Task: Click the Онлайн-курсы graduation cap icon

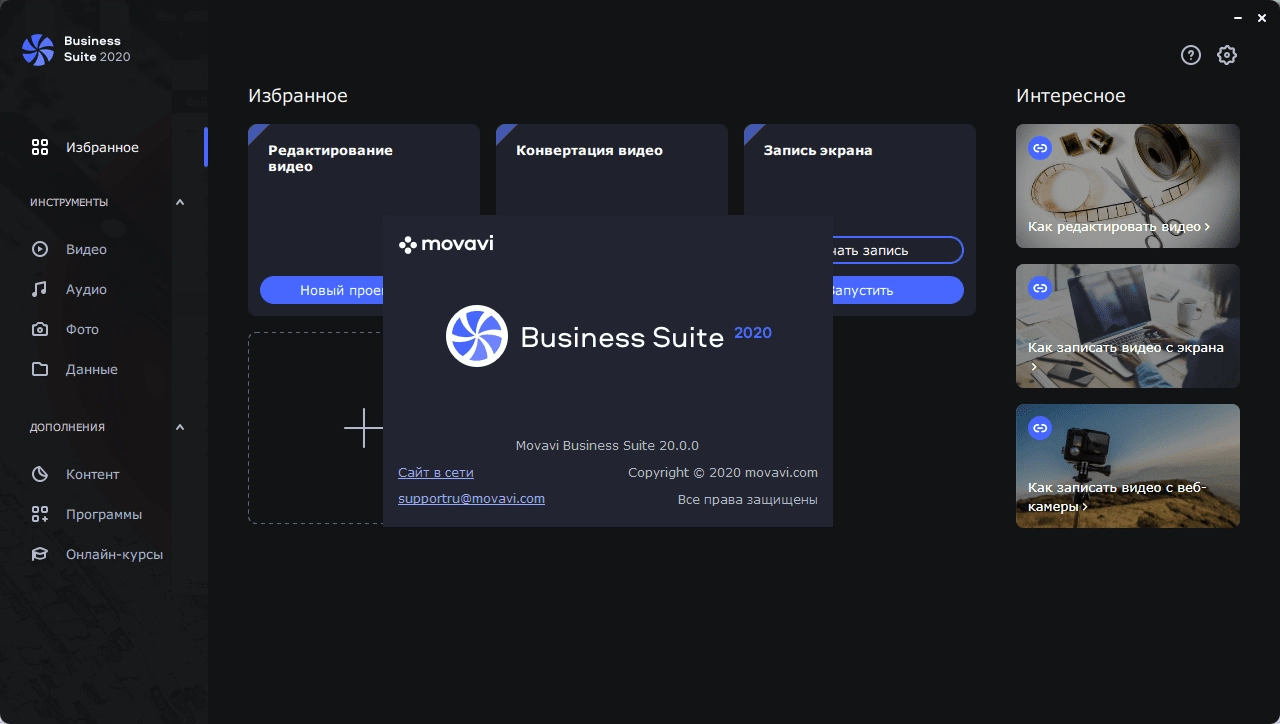Action: [x=40, y=554]
